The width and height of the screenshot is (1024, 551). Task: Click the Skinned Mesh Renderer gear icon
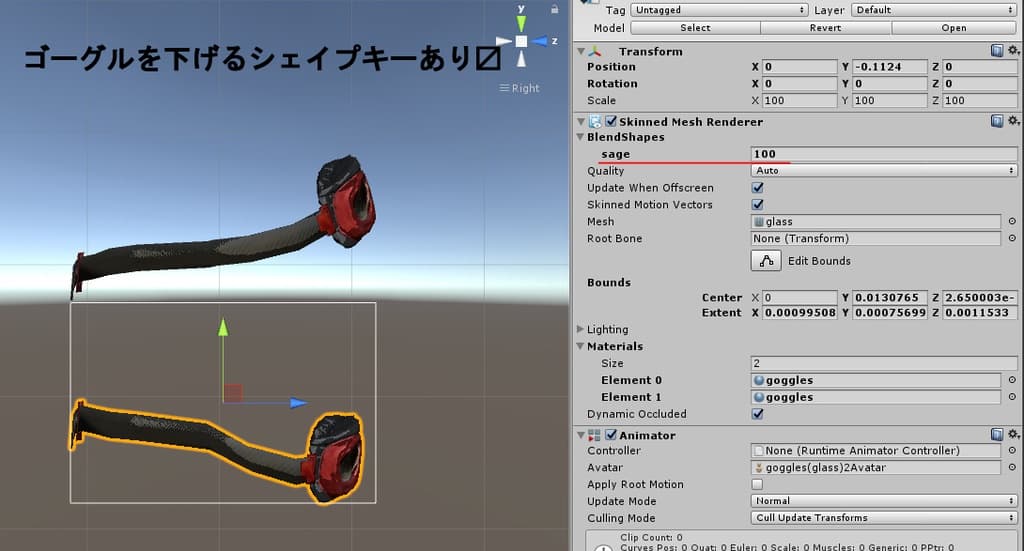coord(1012,121)
